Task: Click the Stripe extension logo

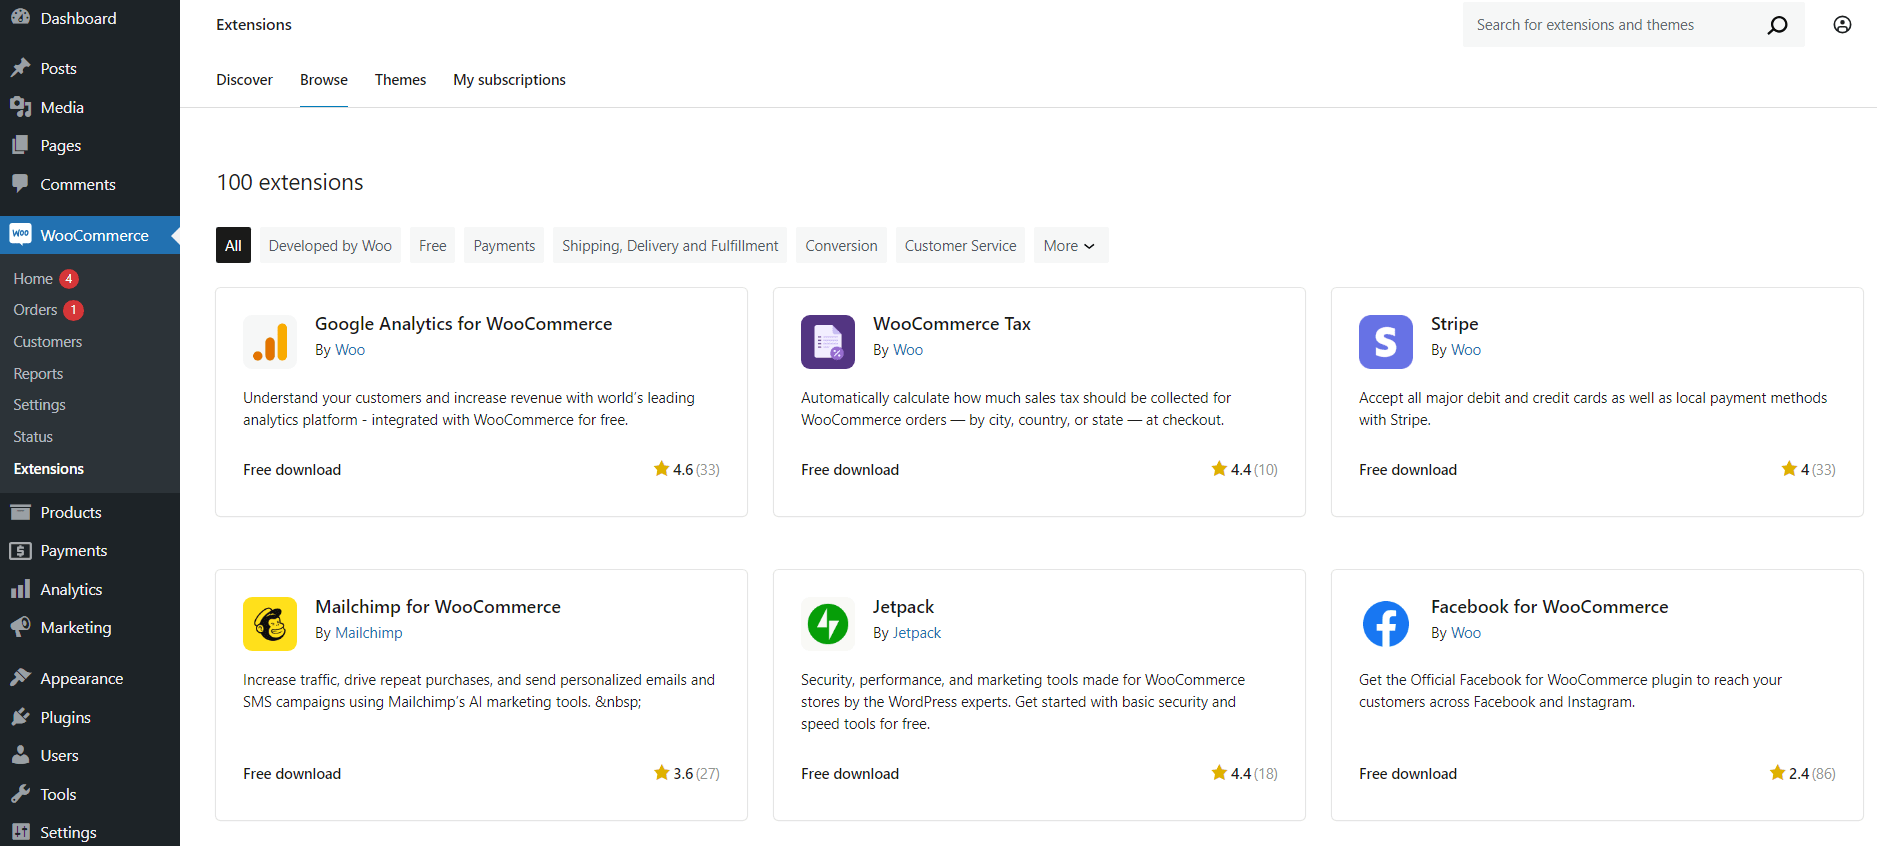Action: click(1386, 342)
